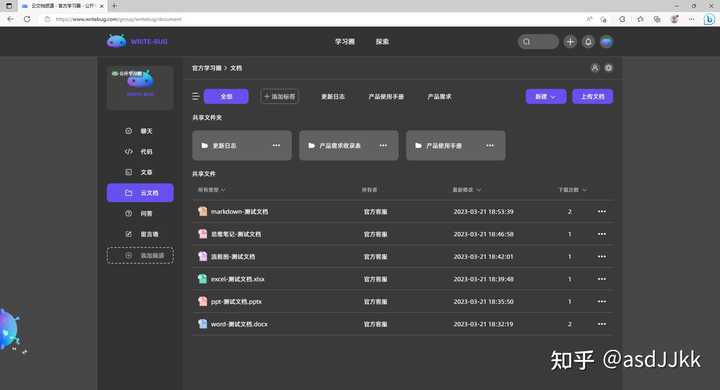Open the excel-测试文档.xlsx file

(237, 279)
